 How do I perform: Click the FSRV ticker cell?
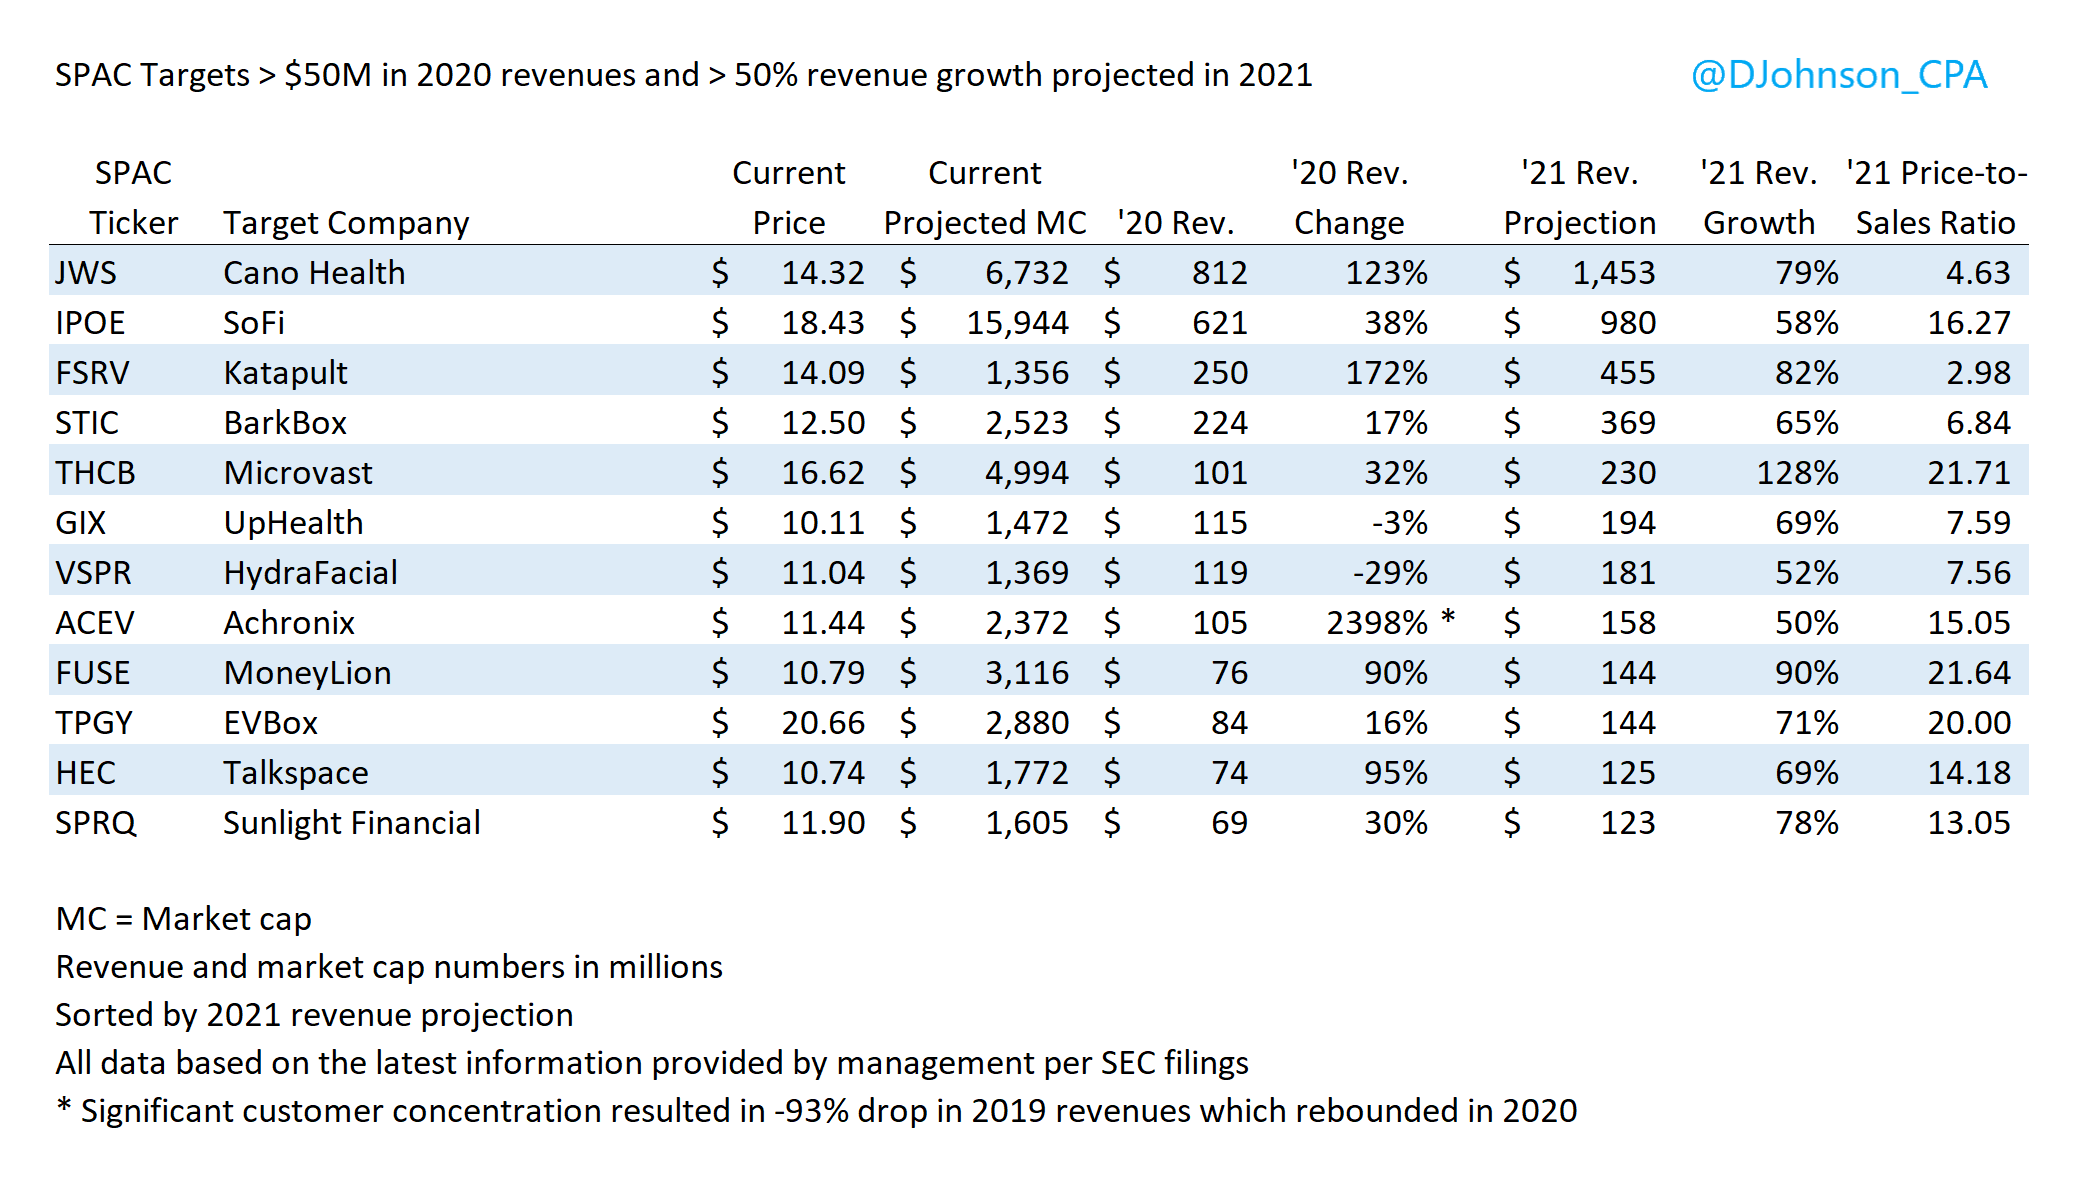click(x=92, y=373)
